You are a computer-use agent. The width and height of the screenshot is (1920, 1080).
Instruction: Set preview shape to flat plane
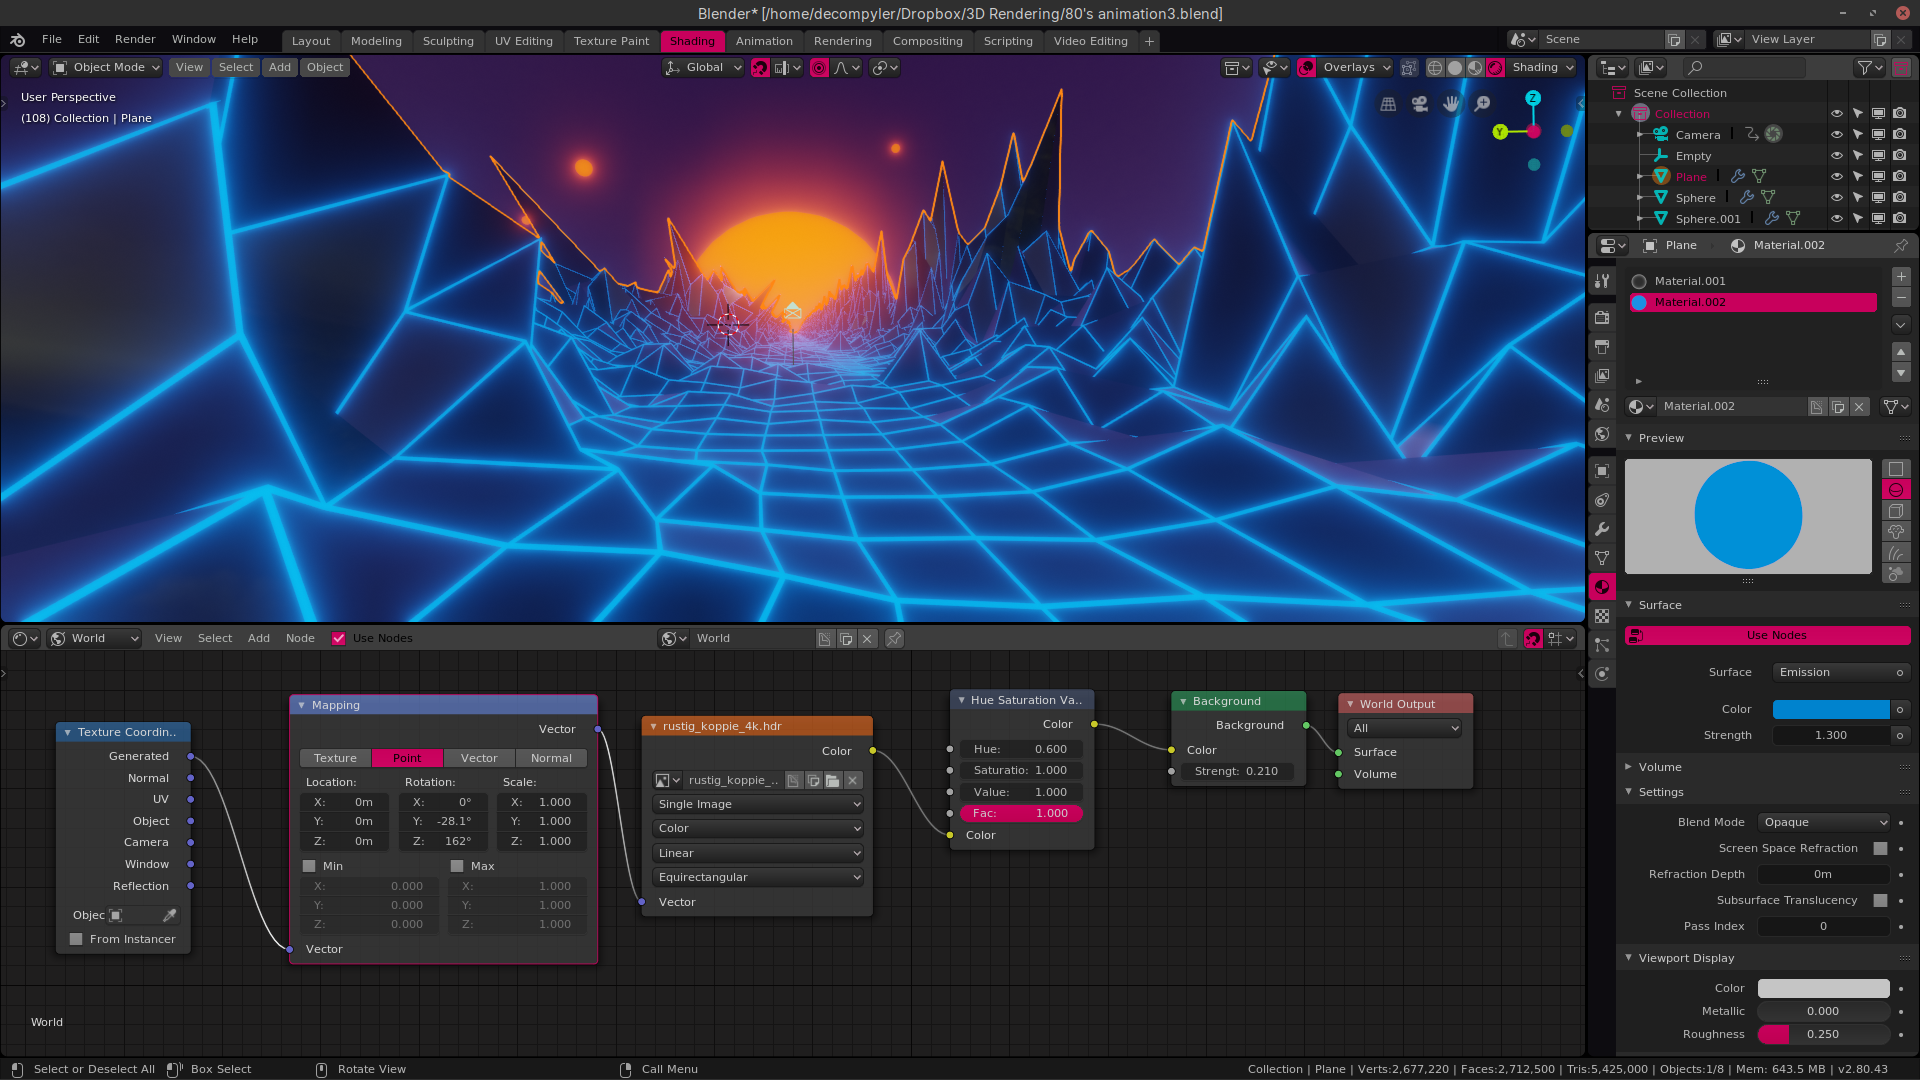coord(1896,469)
